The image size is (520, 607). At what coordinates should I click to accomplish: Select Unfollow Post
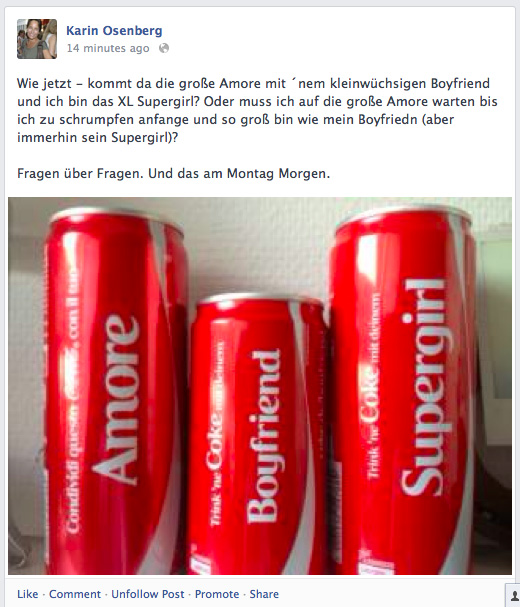(148, 594)
